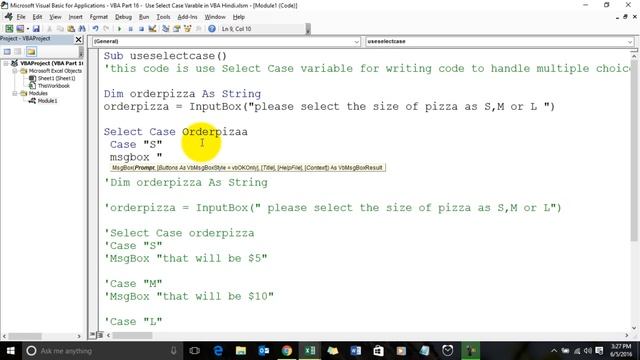This screenshot has height=360, width=640.
Task: Click the View Code icon in Project pane
Action: click(x=7, y=51)
